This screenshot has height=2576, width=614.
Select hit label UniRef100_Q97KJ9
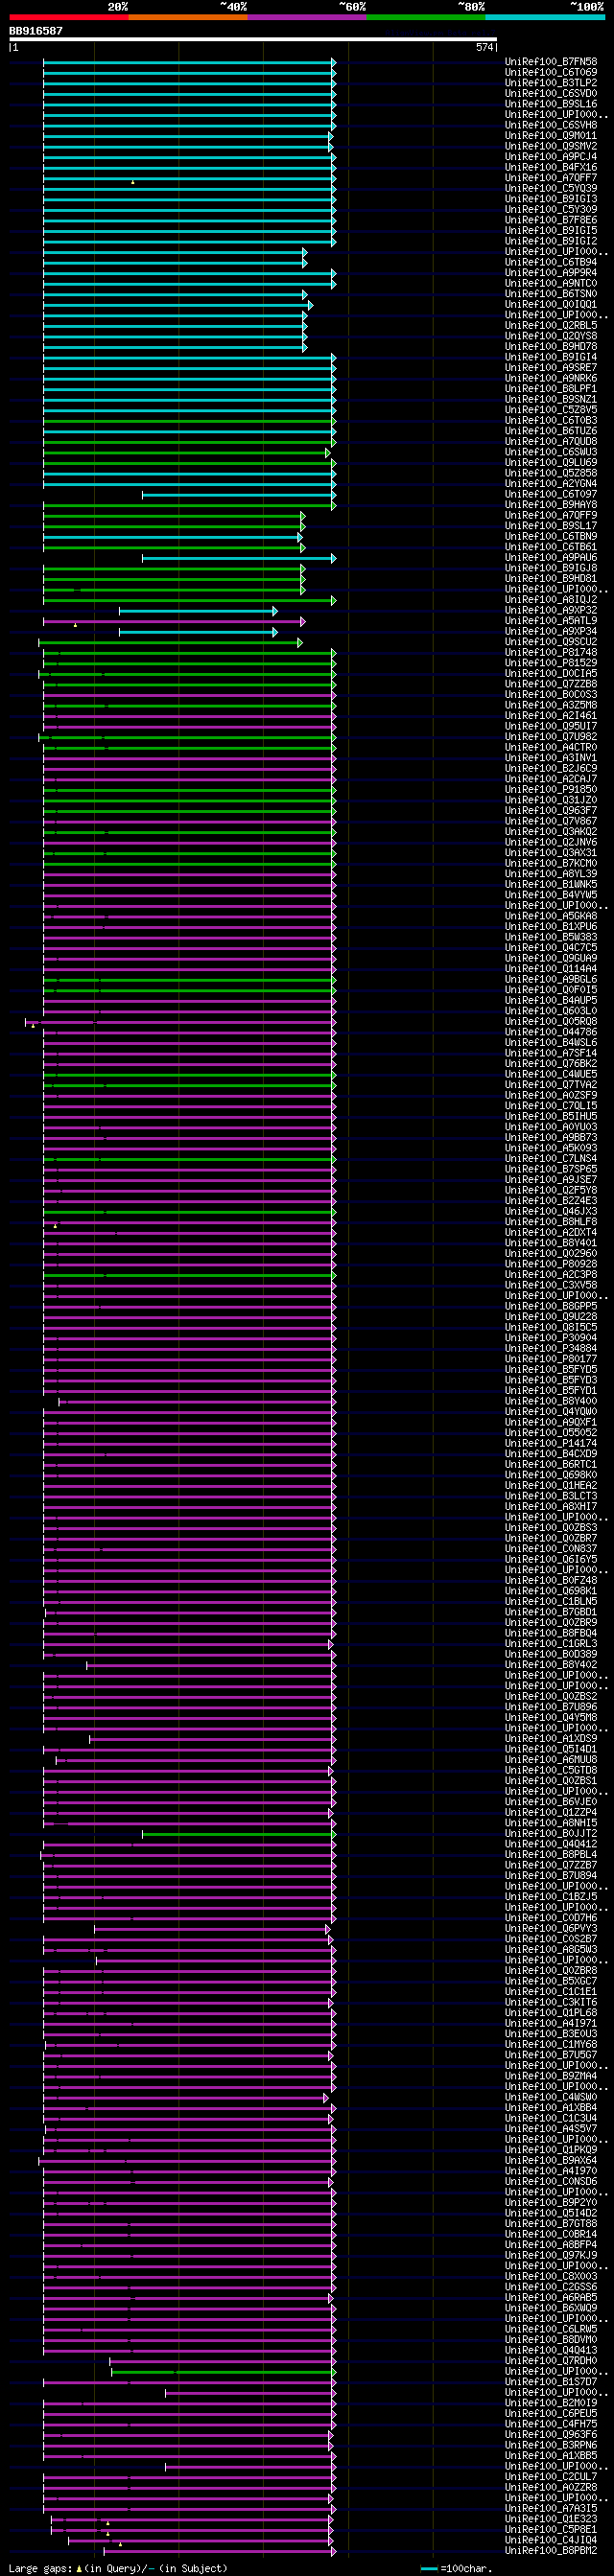[x=551, y=2255]
